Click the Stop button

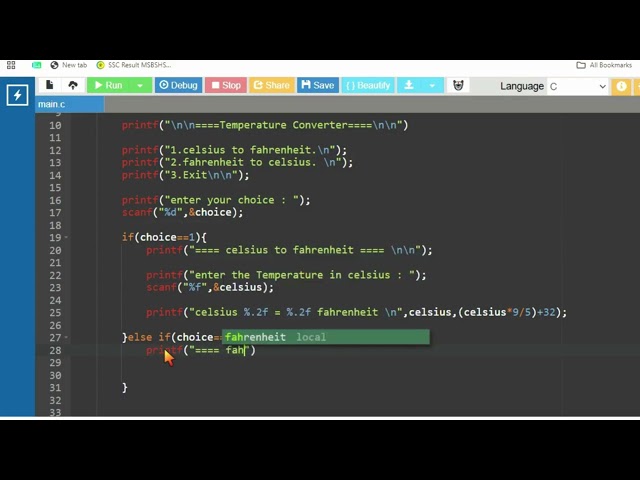pyautogui.click(x=226, y=85)
